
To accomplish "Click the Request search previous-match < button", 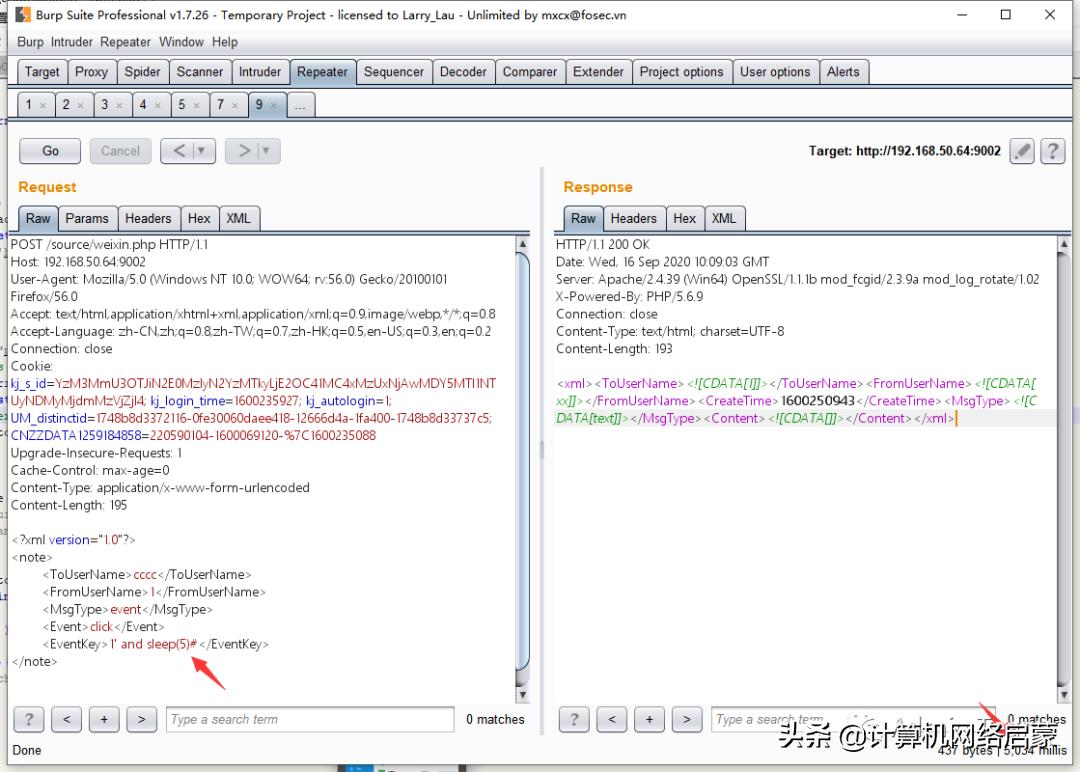I will [x=67, y=720].
